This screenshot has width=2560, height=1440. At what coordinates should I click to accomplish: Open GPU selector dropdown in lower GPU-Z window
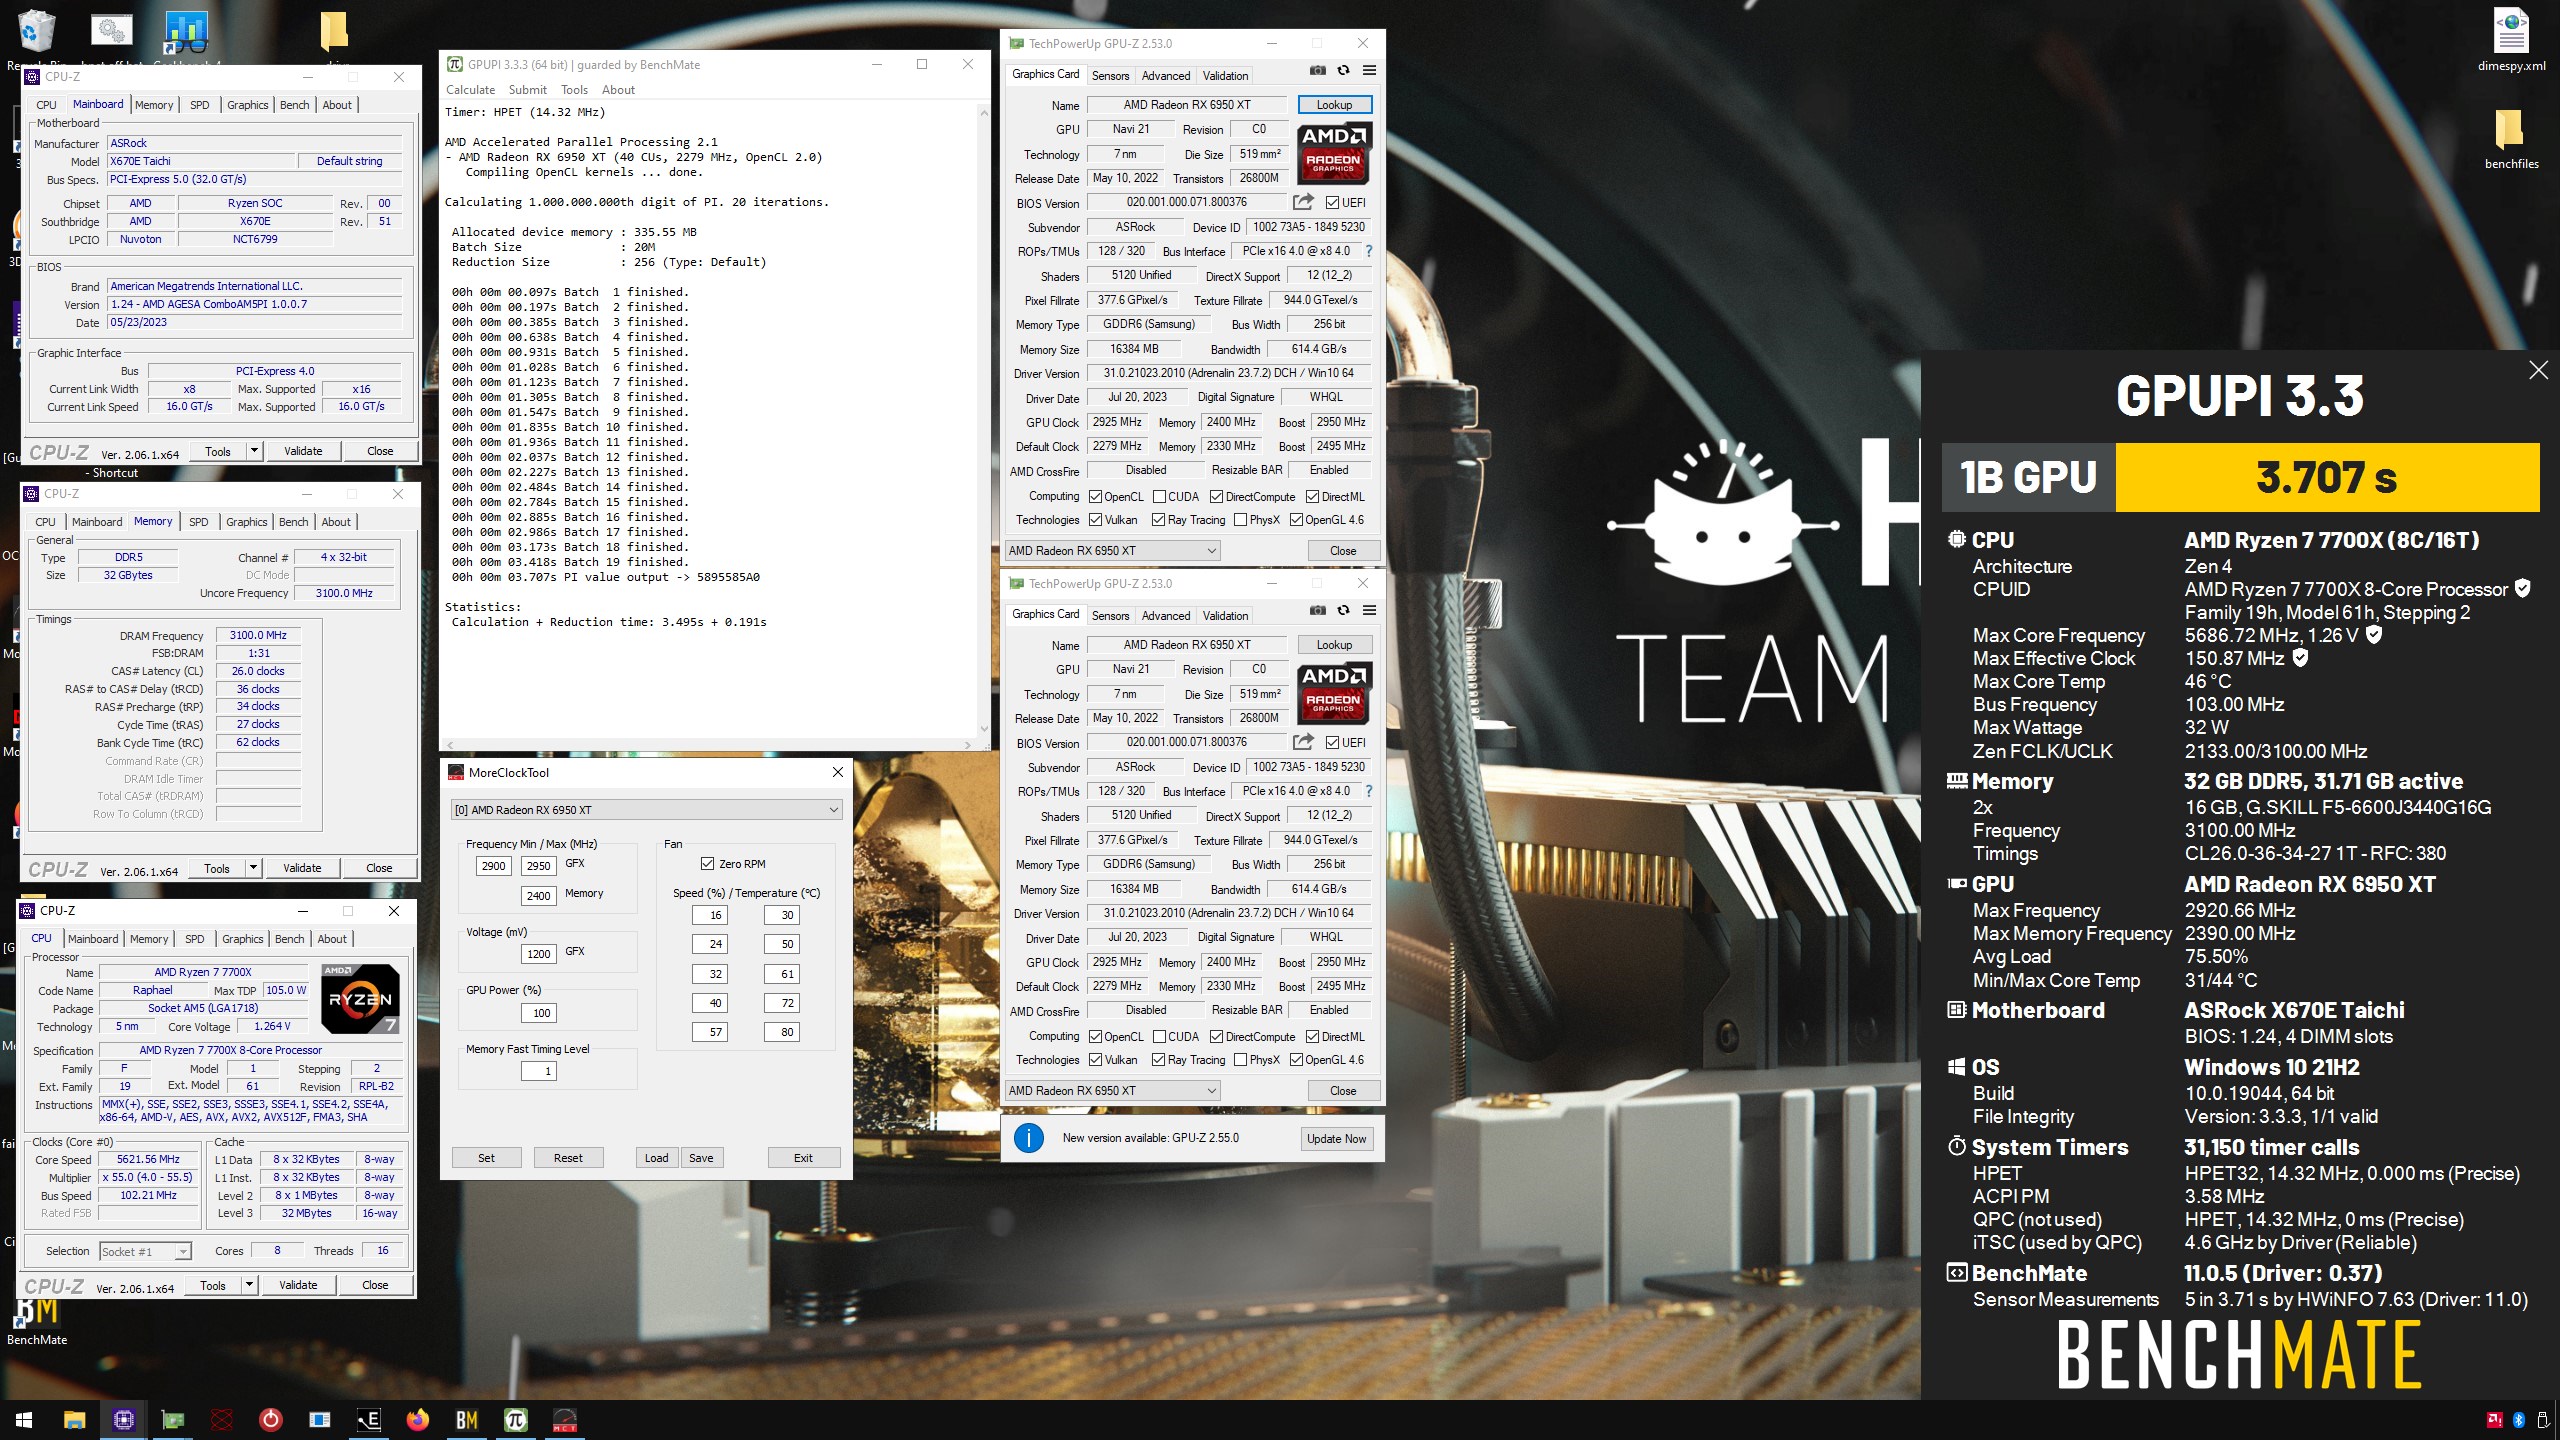1112,1091
